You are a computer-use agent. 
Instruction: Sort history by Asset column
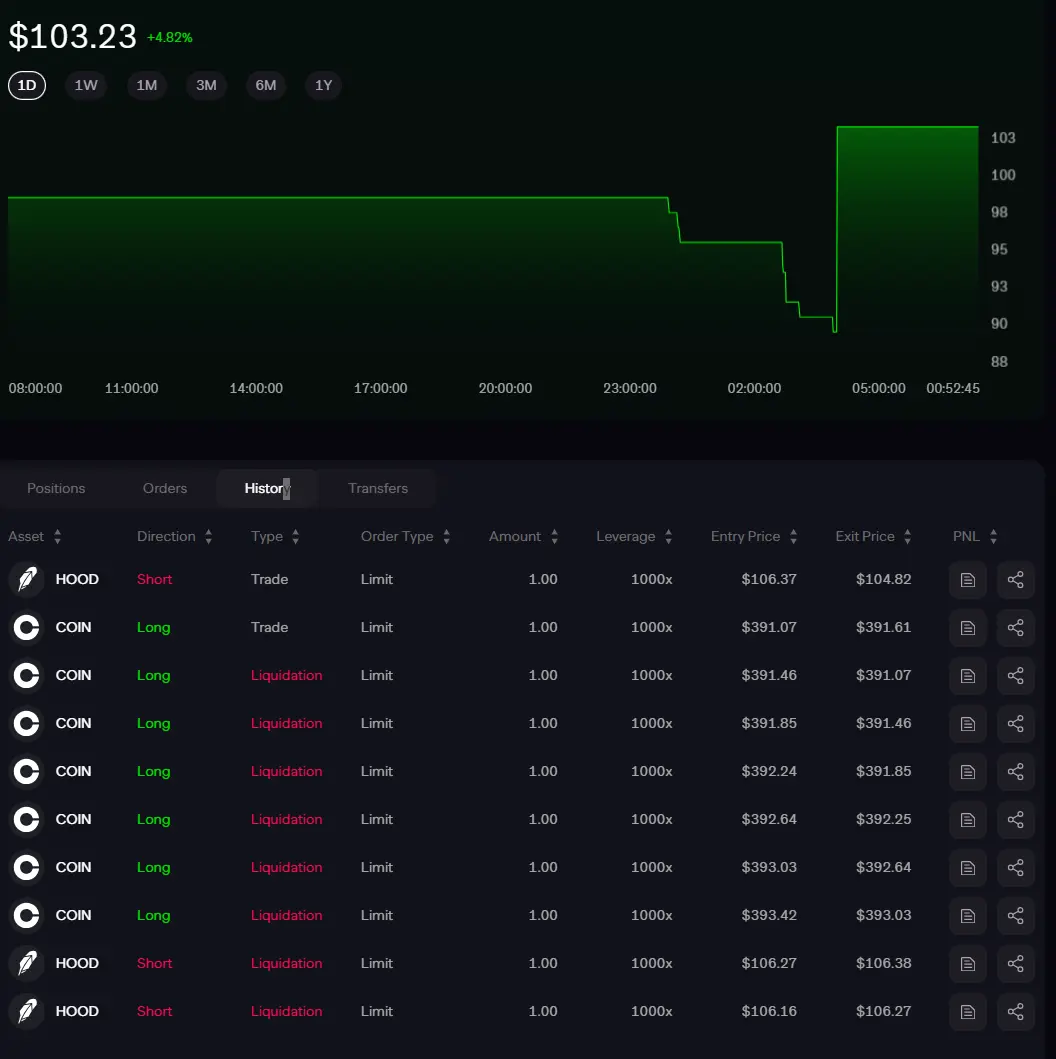(x=34, y=536)
